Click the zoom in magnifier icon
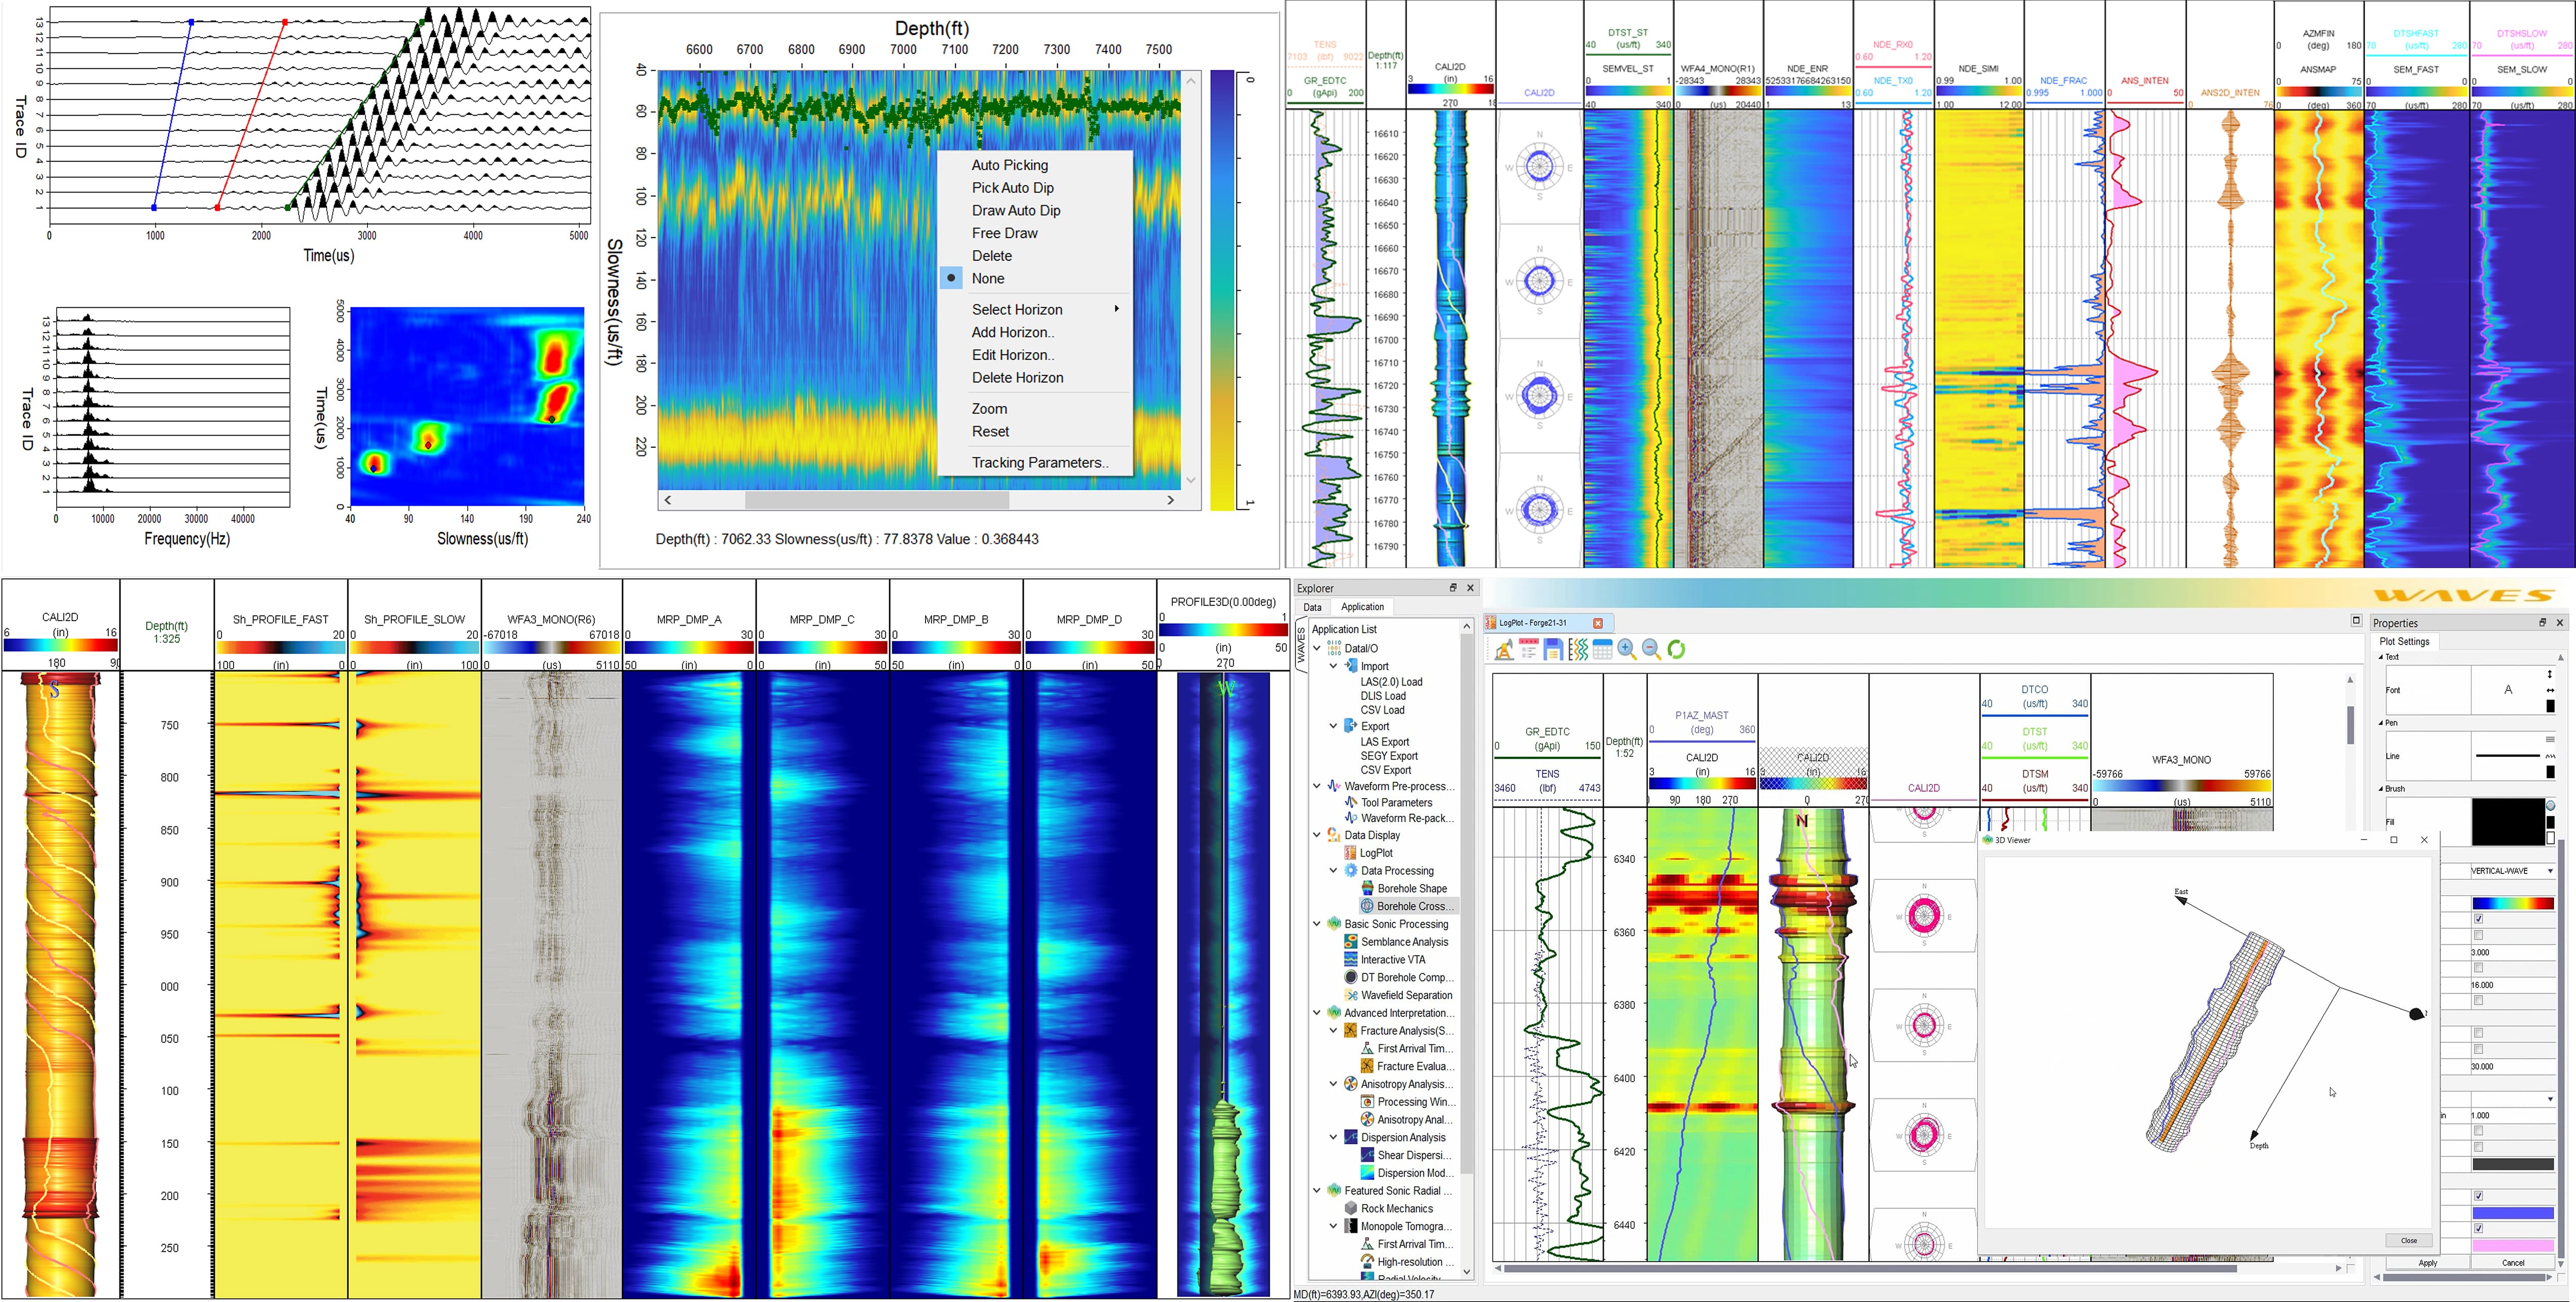Screen dimensions: 2576x1302 tap(1627, 650)
